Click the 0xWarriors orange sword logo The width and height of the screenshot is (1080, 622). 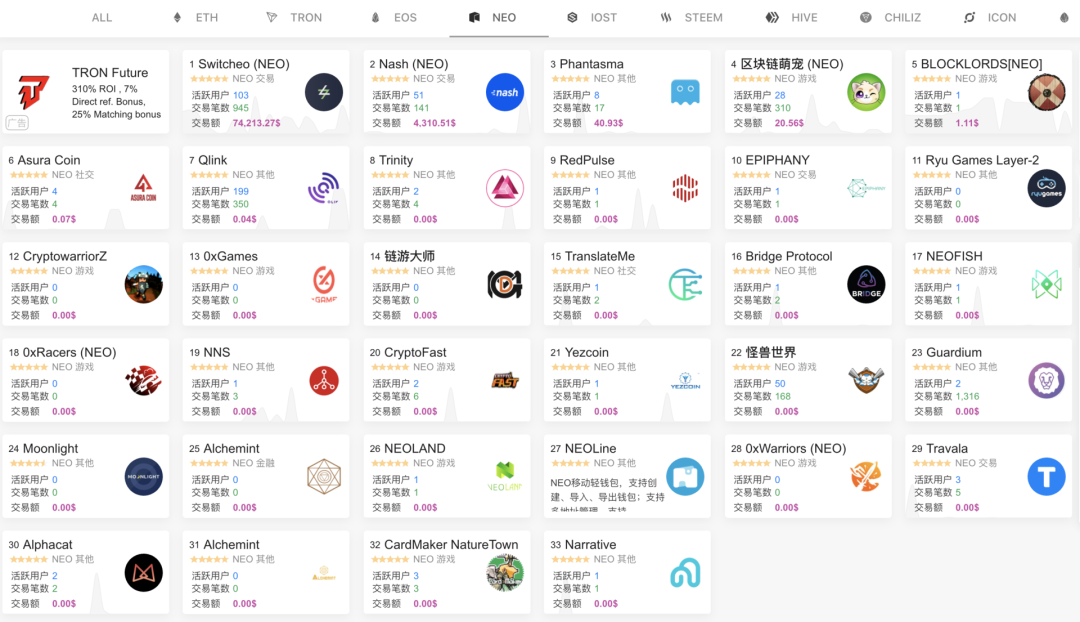click(x=866, y=477)
